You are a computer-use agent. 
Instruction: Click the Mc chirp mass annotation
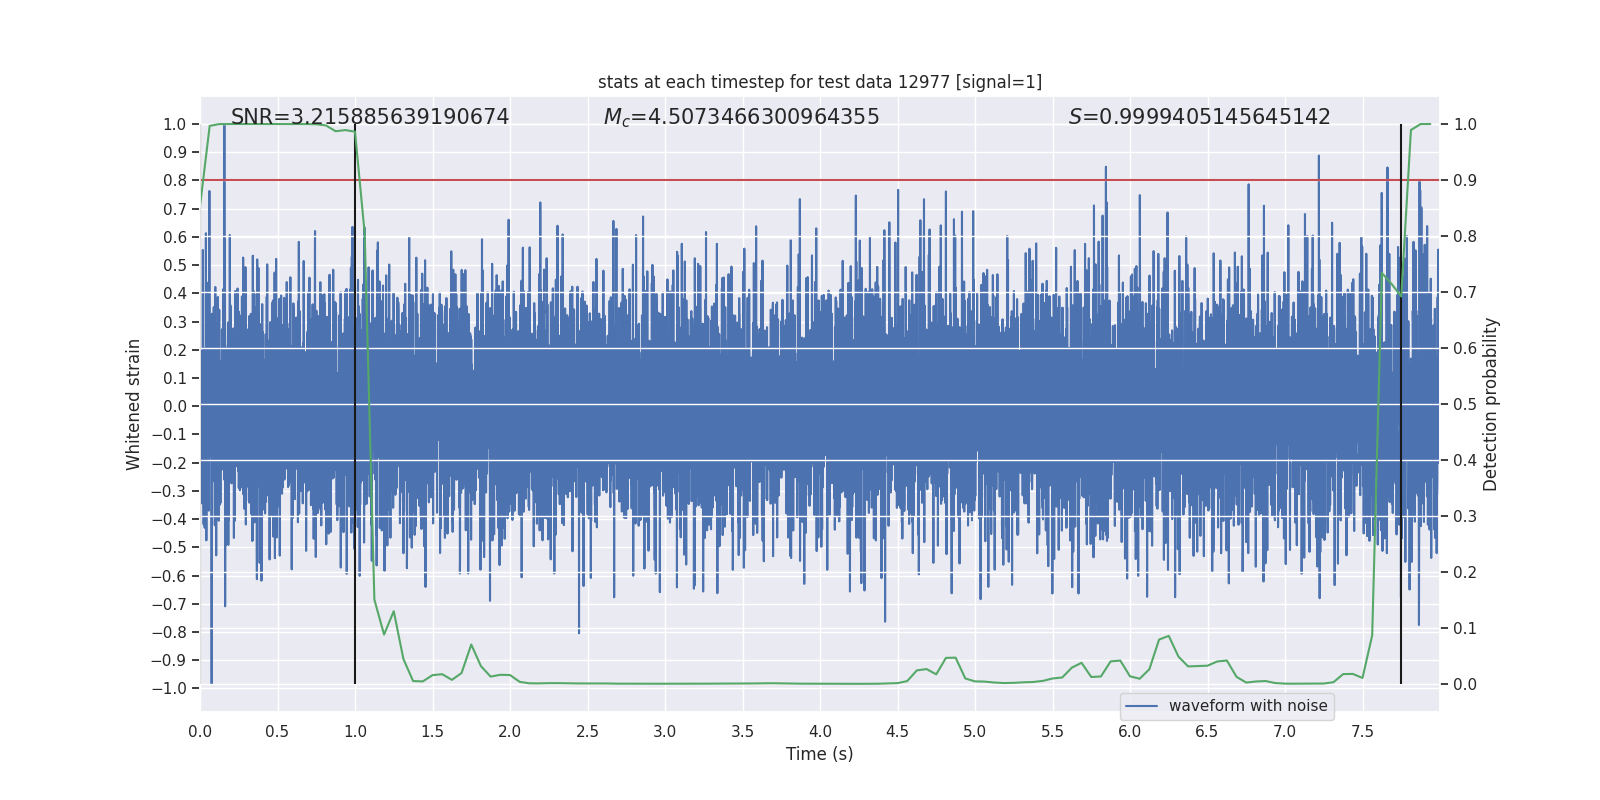[742, 117]
